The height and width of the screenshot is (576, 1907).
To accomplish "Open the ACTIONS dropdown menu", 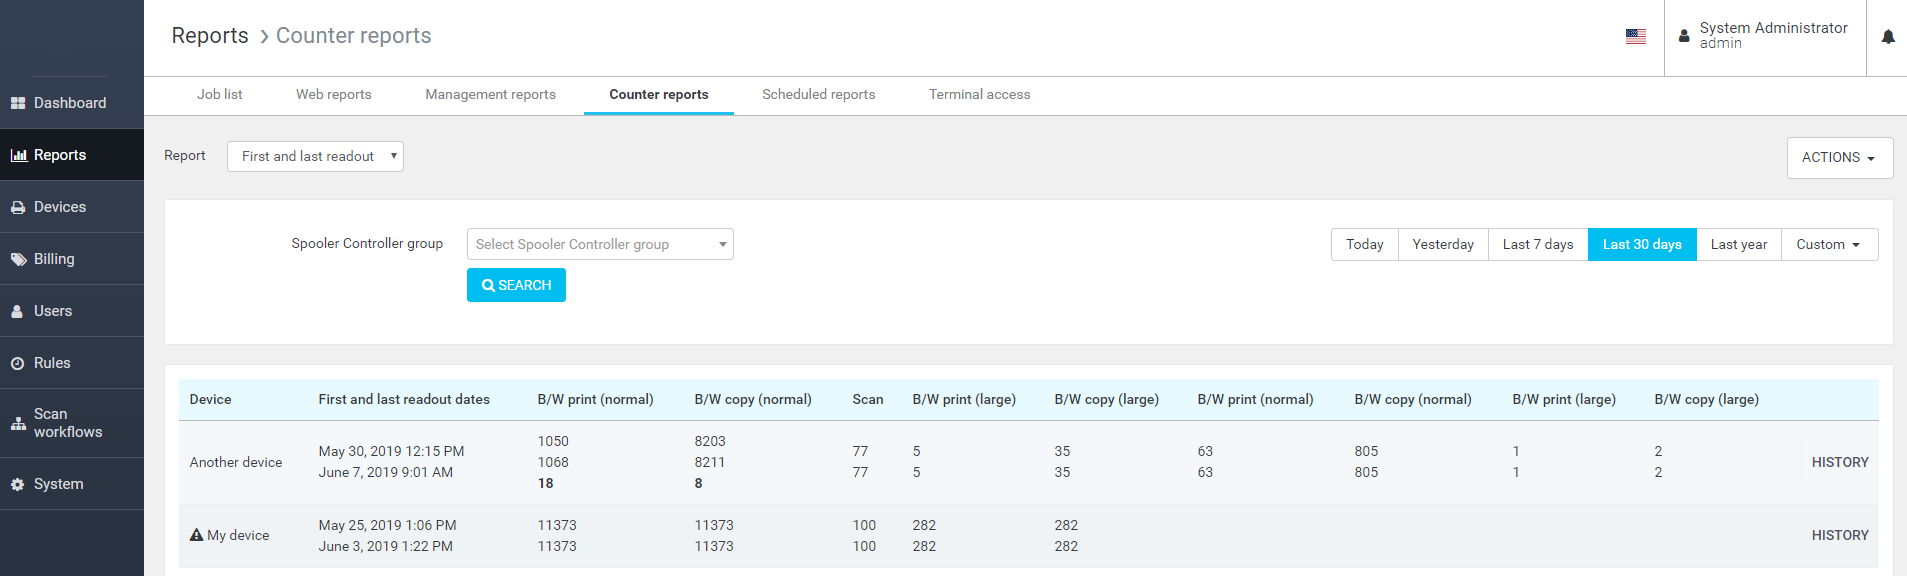I will pos(1838,157).
